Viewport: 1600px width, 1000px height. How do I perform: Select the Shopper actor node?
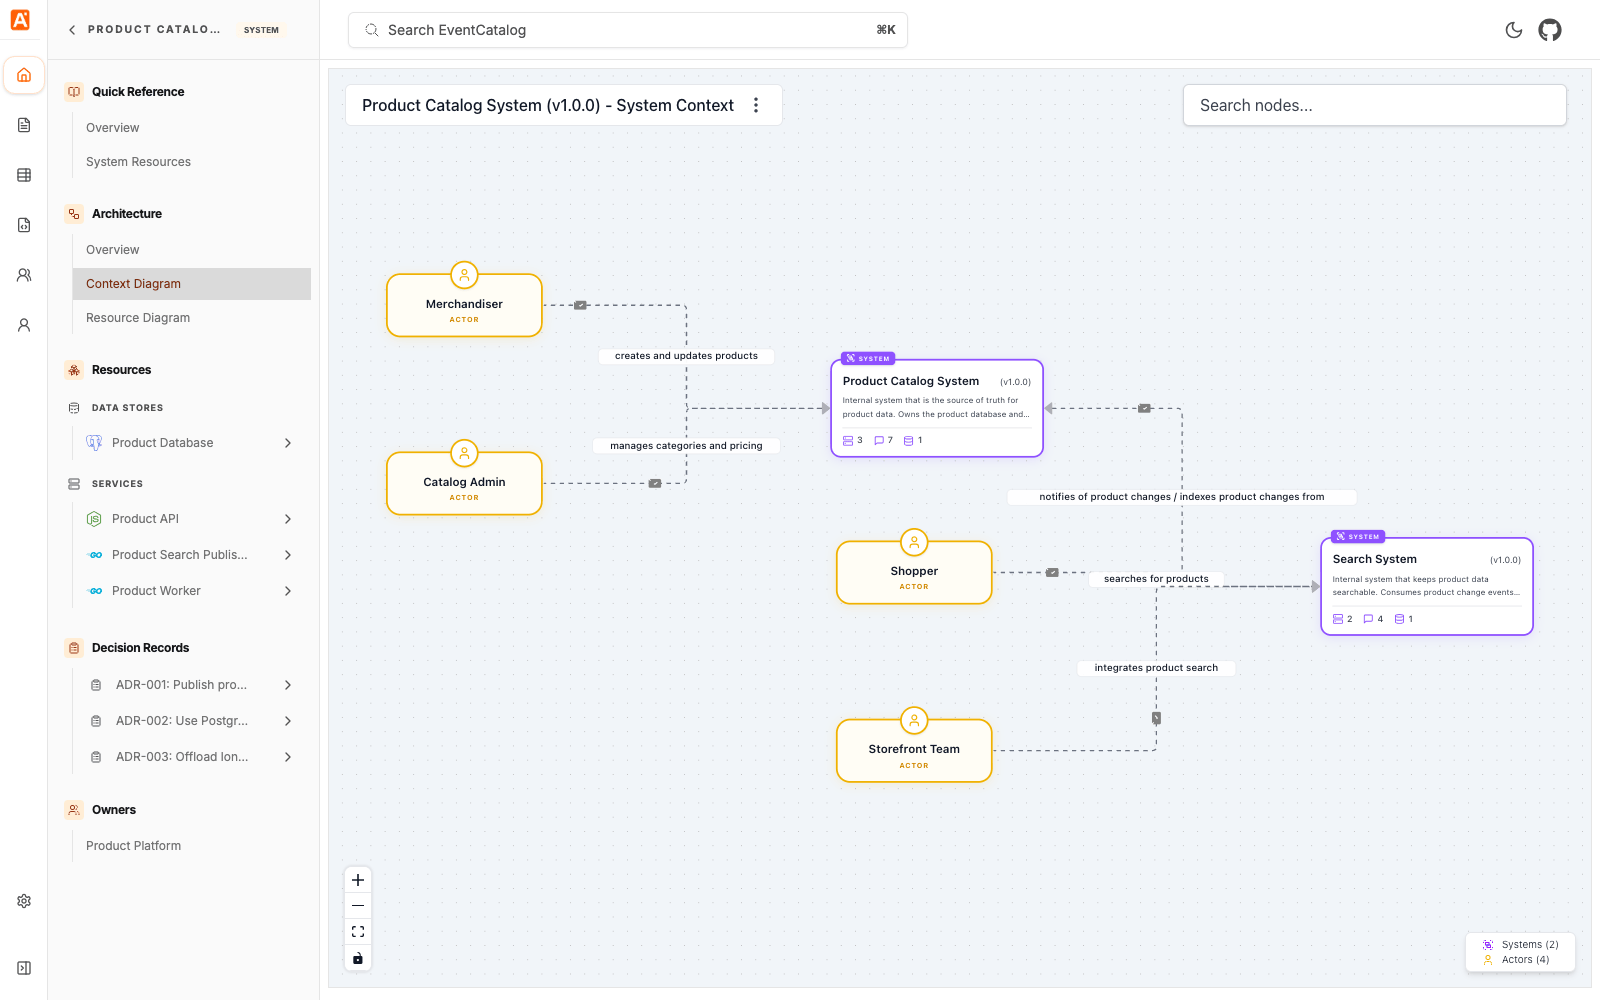coord(914,572)
